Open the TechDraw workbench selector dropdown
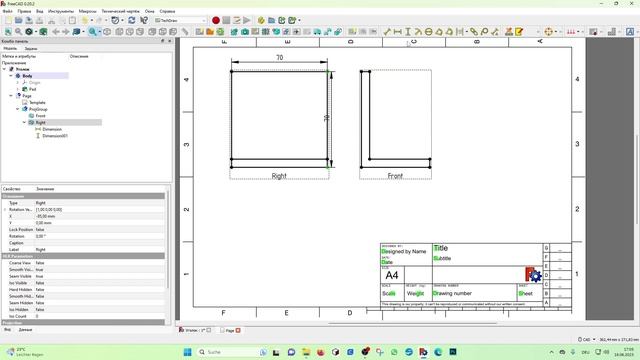 pyautogui.click(x=180, y=20)
